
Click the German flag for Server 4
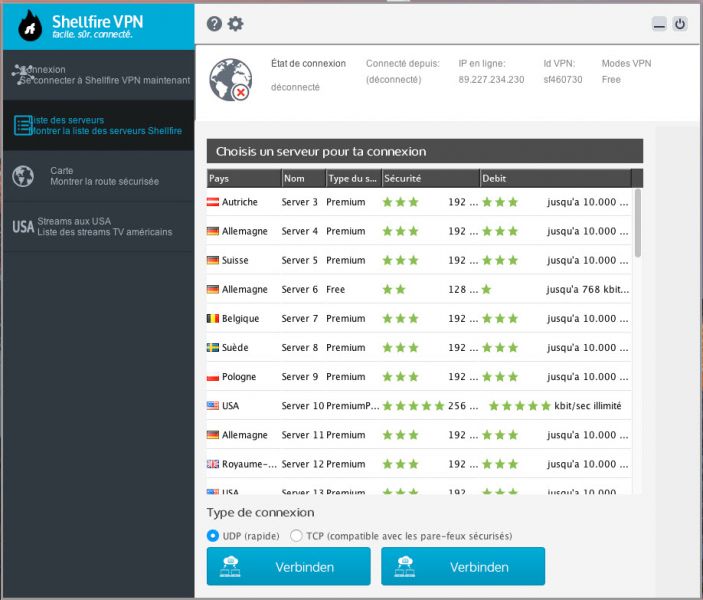[x=213, y=231]
